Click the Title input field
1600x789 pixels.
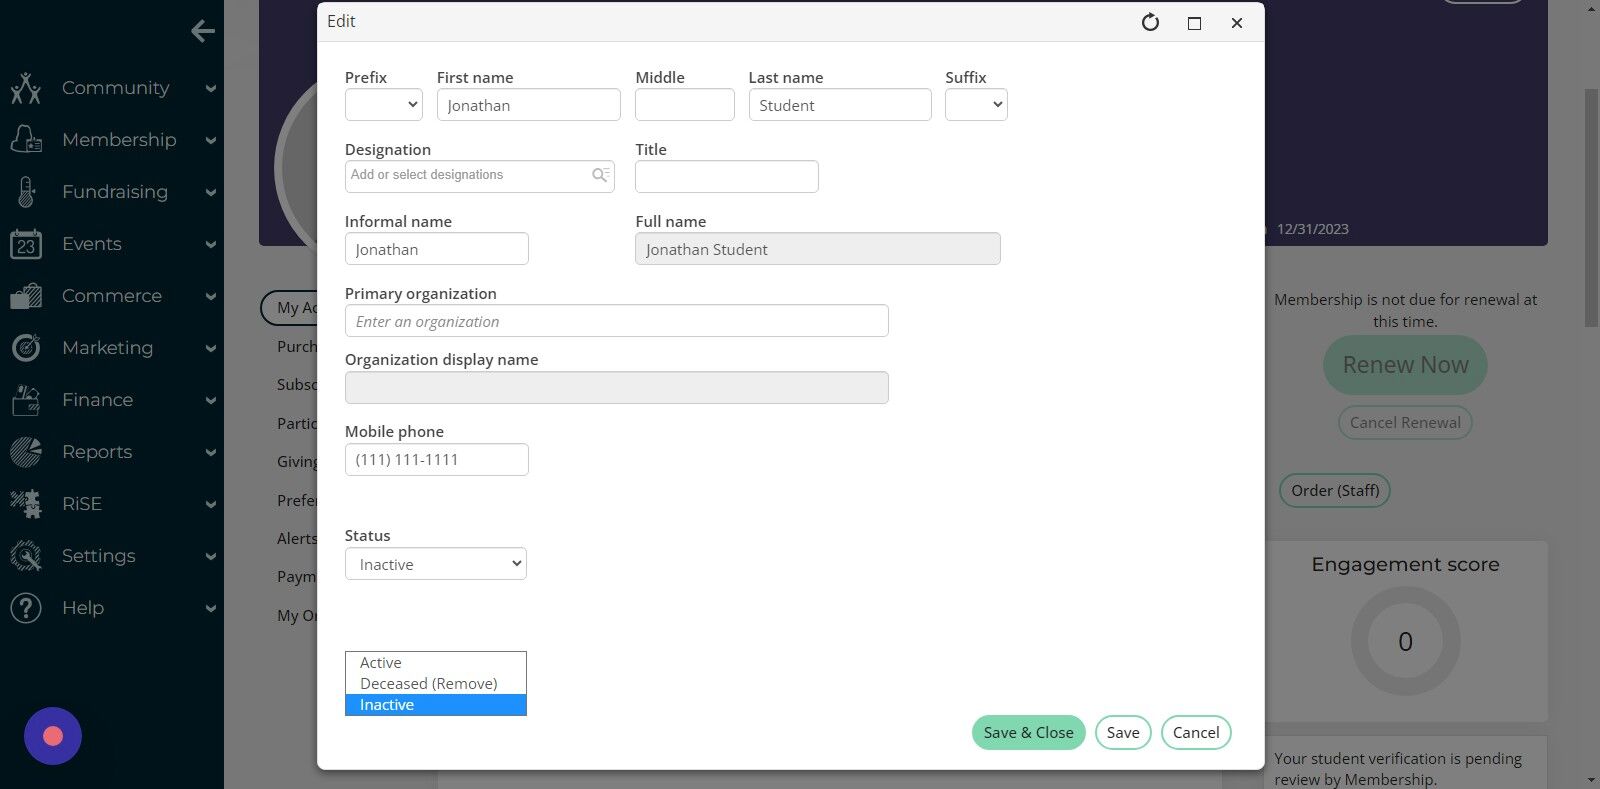coord(727,176)
